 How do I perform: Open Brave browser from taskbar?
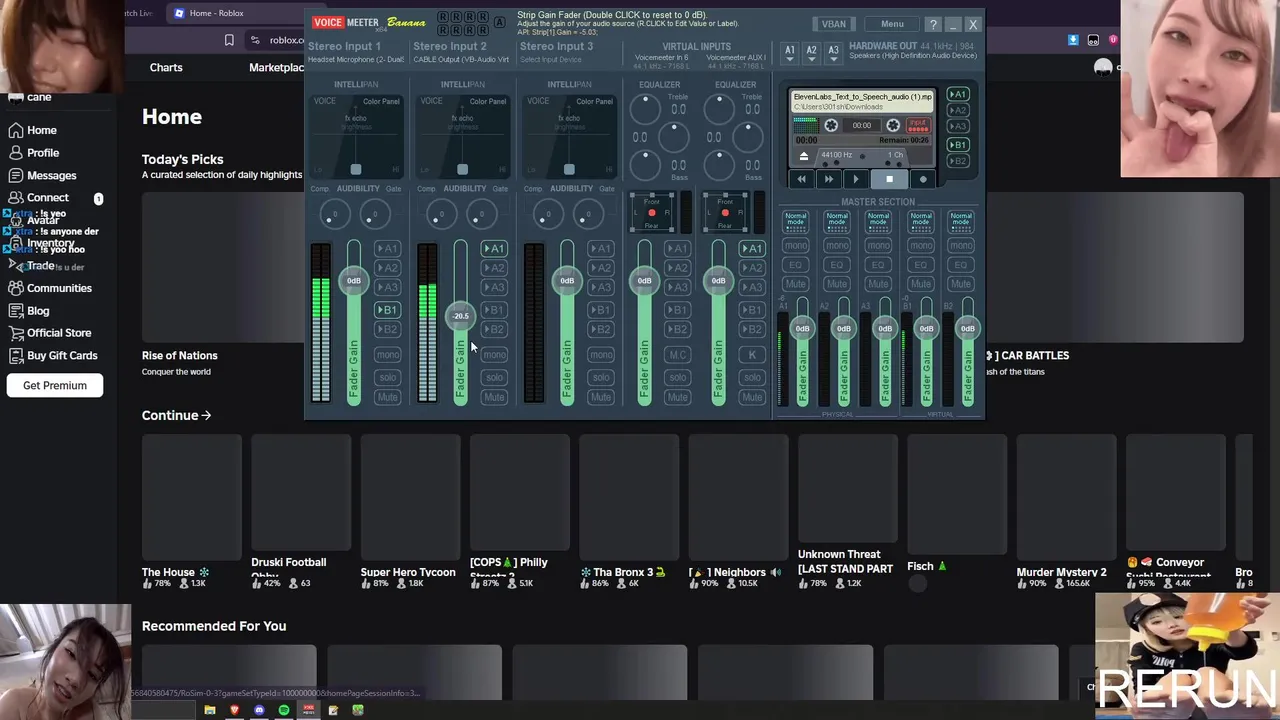click(234, 710)
